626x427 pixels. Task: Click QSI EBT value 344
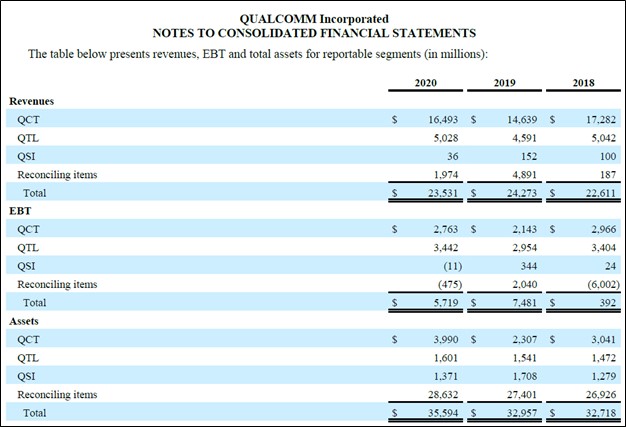[529, 266]
